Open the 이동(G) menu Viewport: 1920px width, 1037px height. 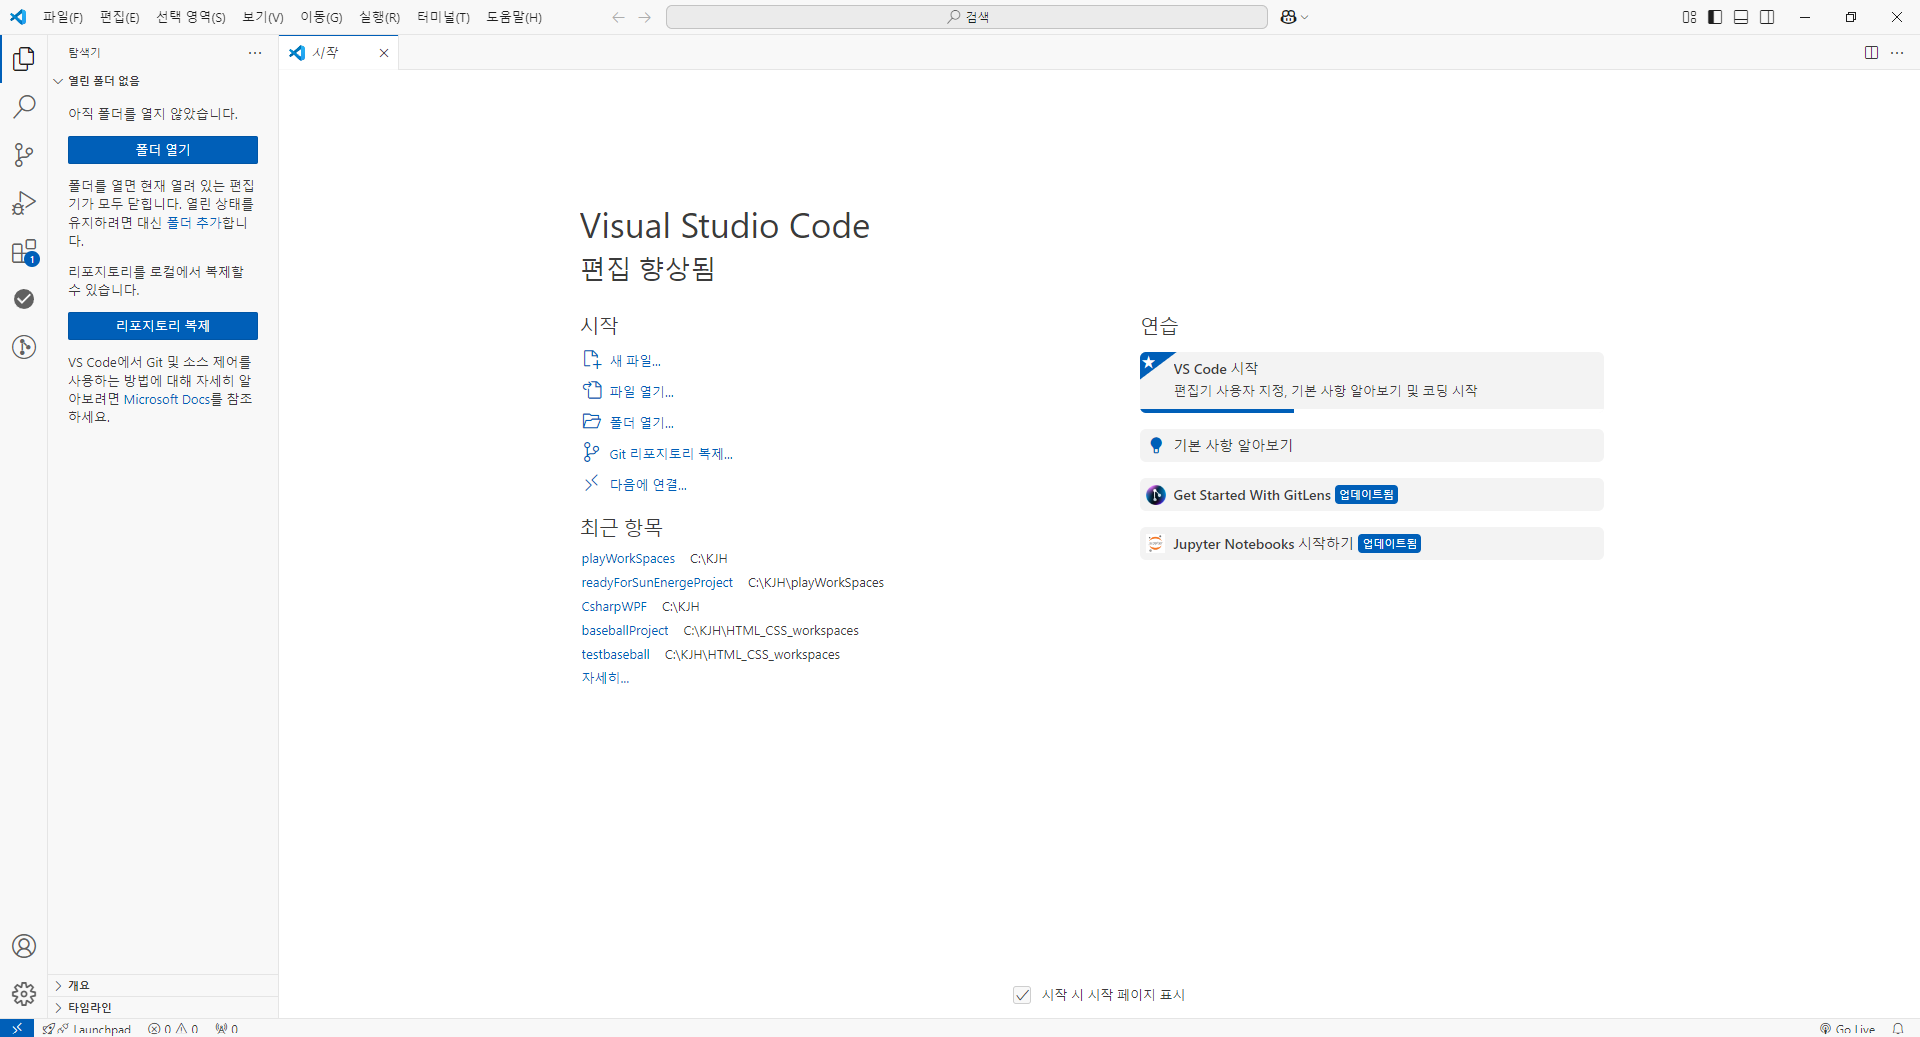[x=321, y=17]
